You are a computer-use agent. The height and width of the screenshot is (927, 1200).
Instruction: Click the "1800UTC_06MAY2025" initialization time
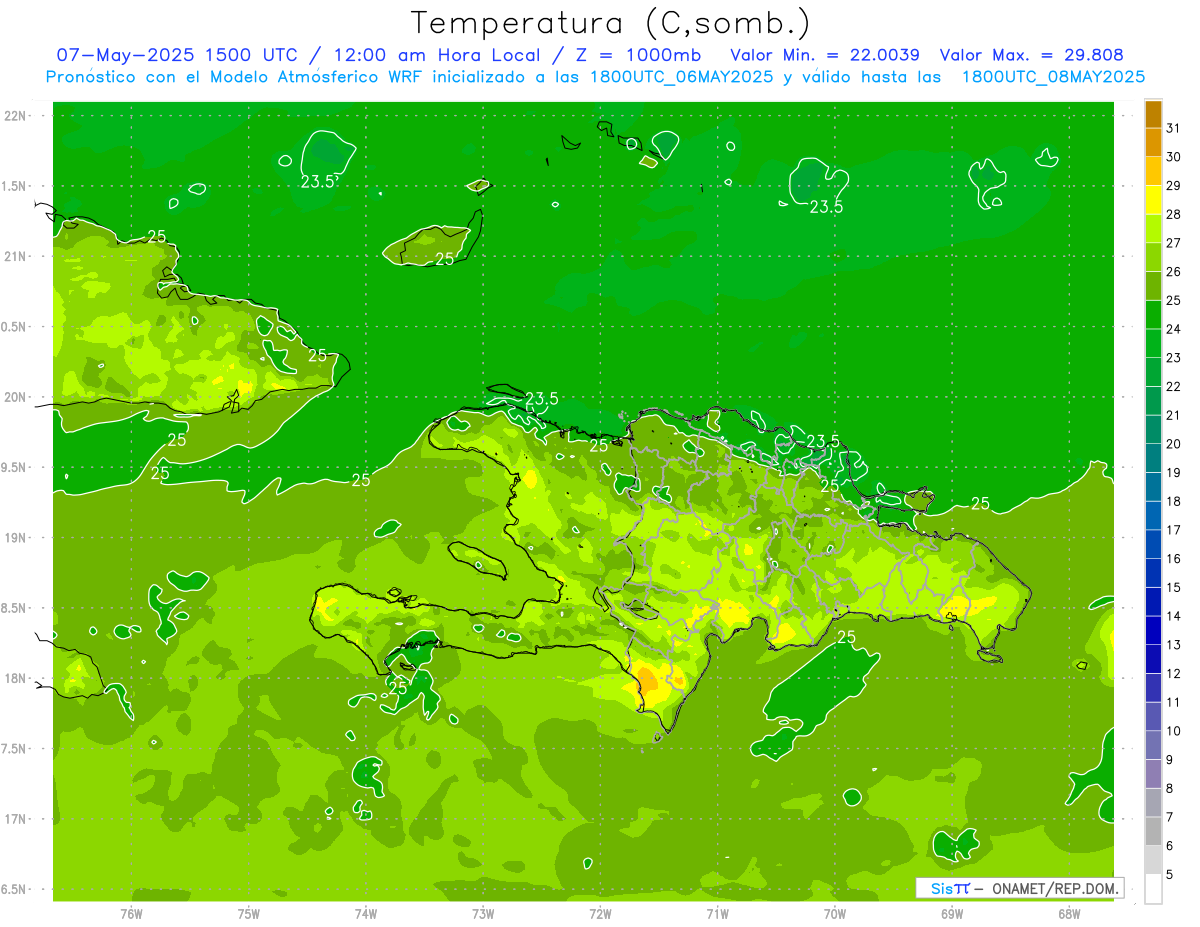pyautogui.click(x=681, y=77)
